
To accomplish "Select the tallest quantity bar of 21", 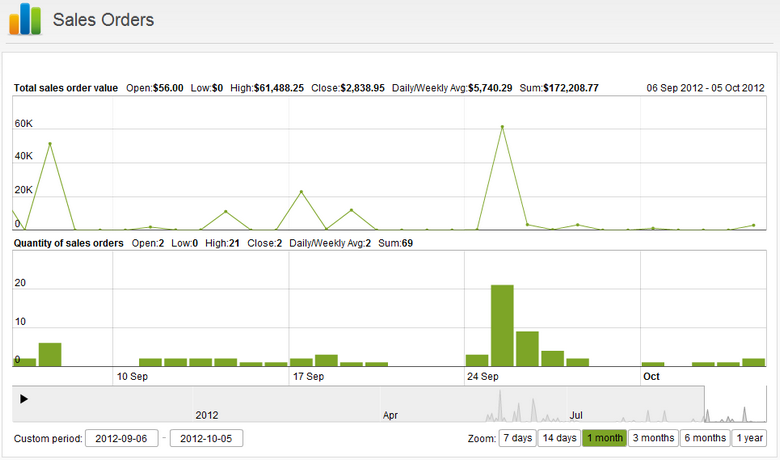I will pos(502,325).
